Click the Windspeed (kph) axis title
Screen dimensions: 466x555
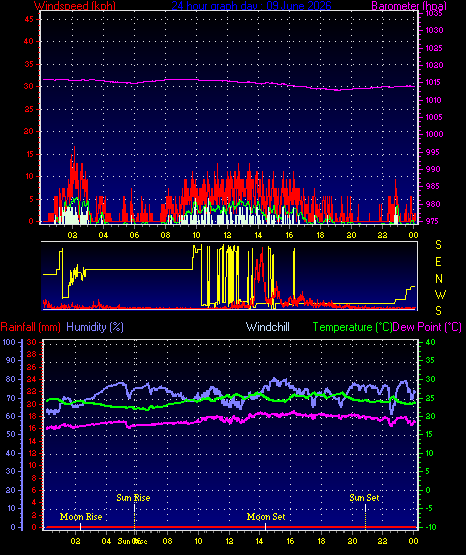75,5
